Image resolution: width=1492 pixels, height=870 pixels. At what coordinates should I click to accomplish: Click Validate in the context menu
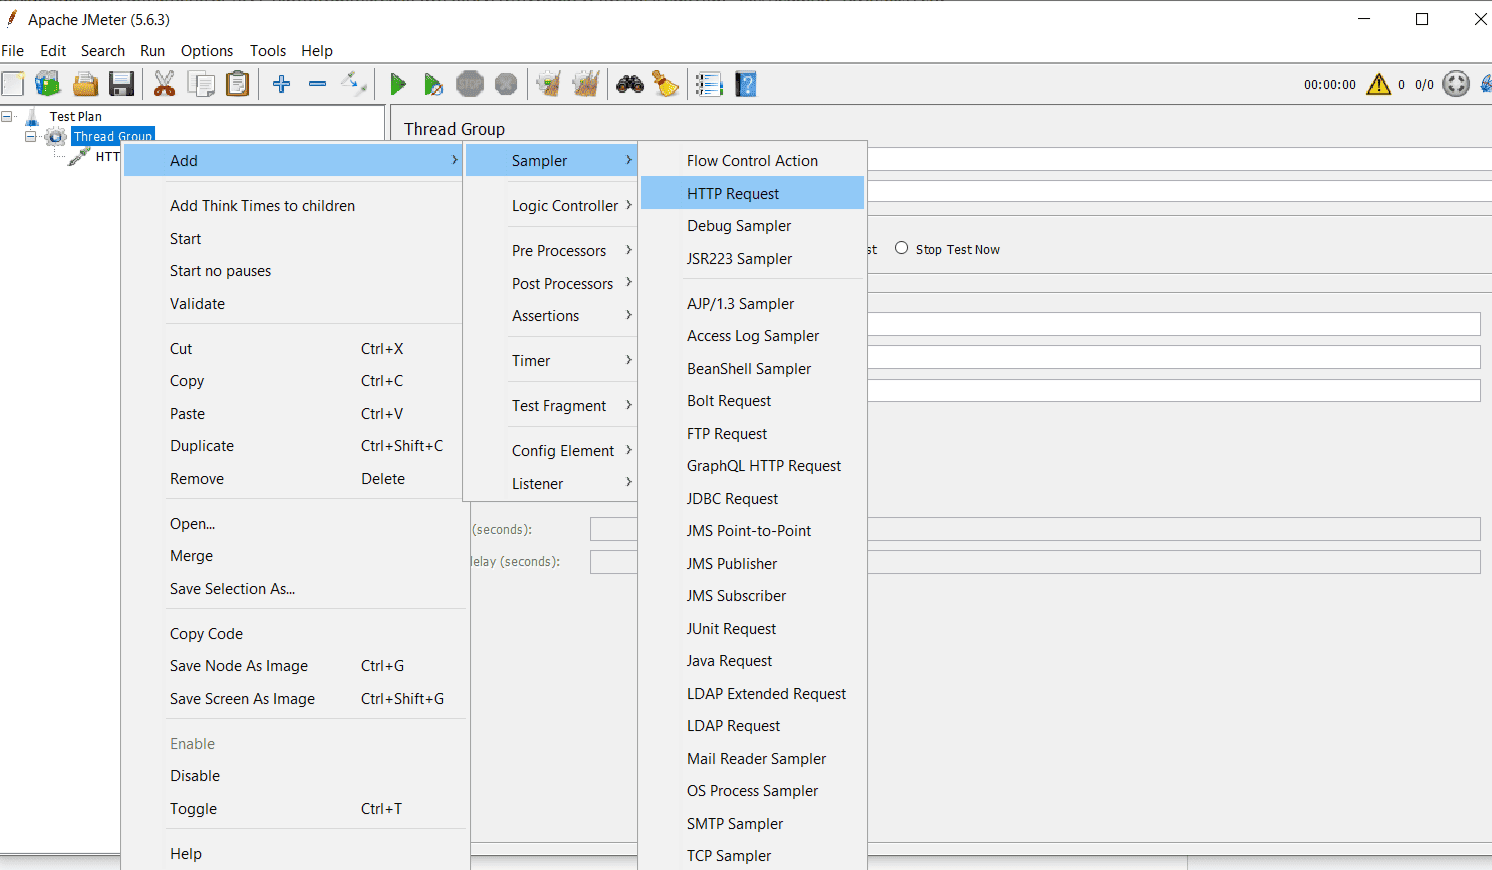[197, 304]
